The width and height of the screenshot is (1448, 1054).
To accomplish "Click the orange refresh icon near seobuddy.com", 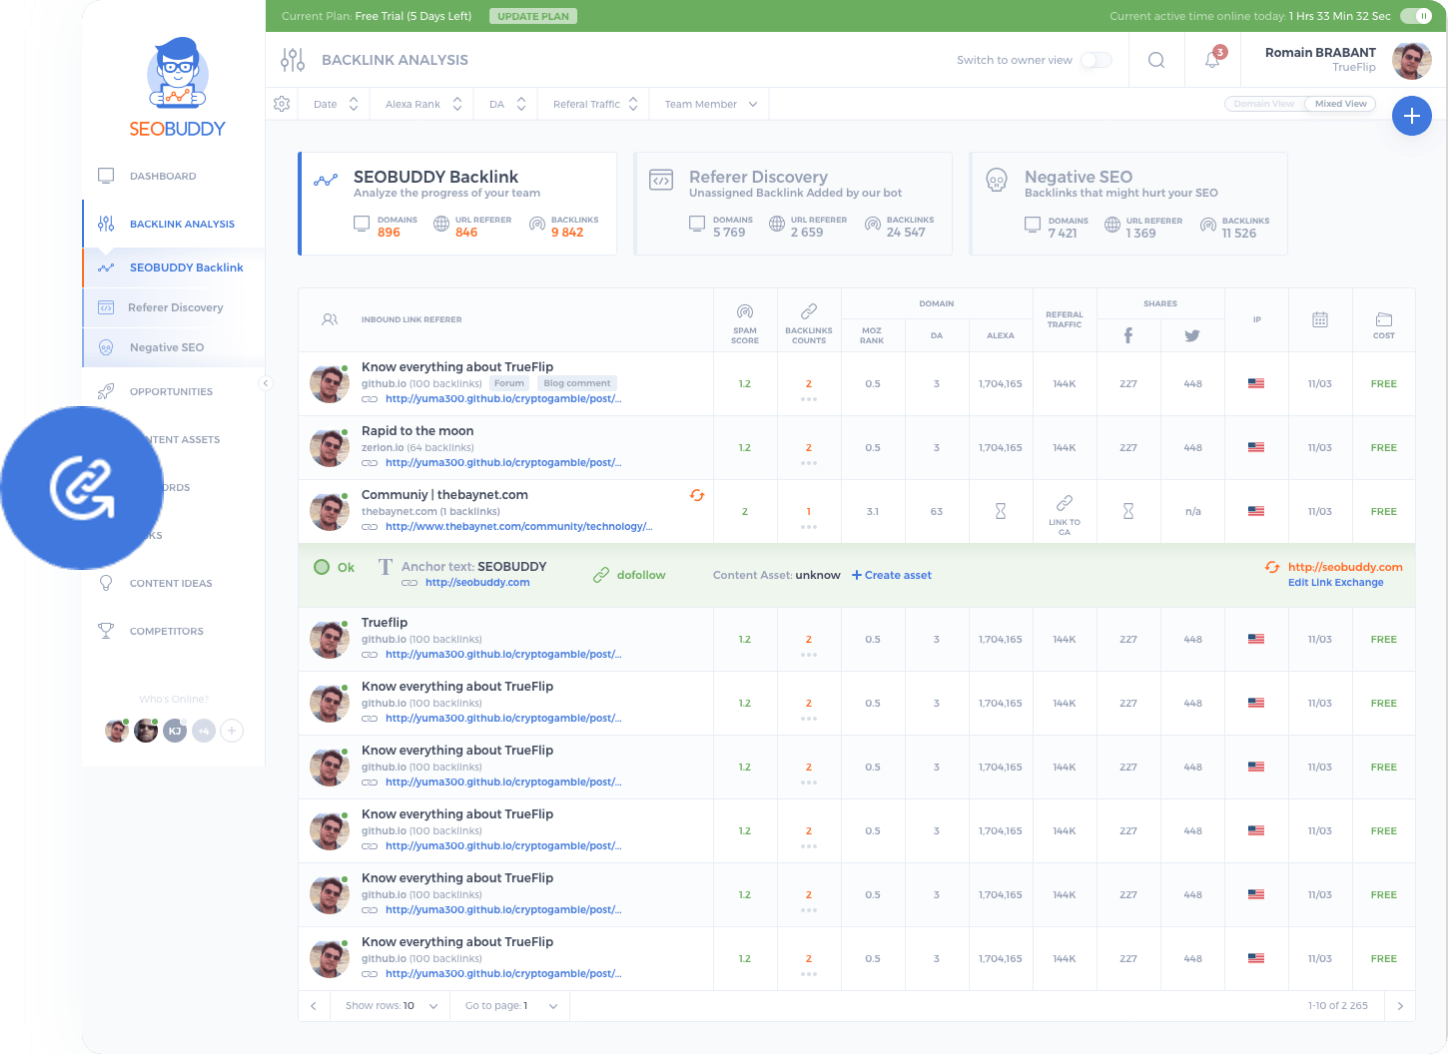I will [1272, 567].
